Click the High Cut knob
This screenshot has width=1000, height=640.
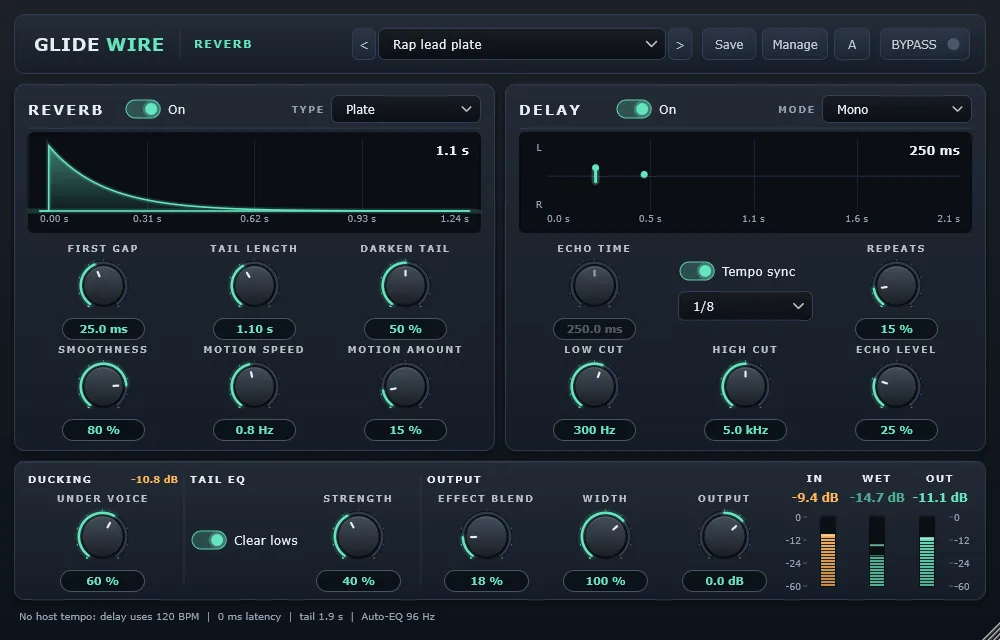[745, 386]
